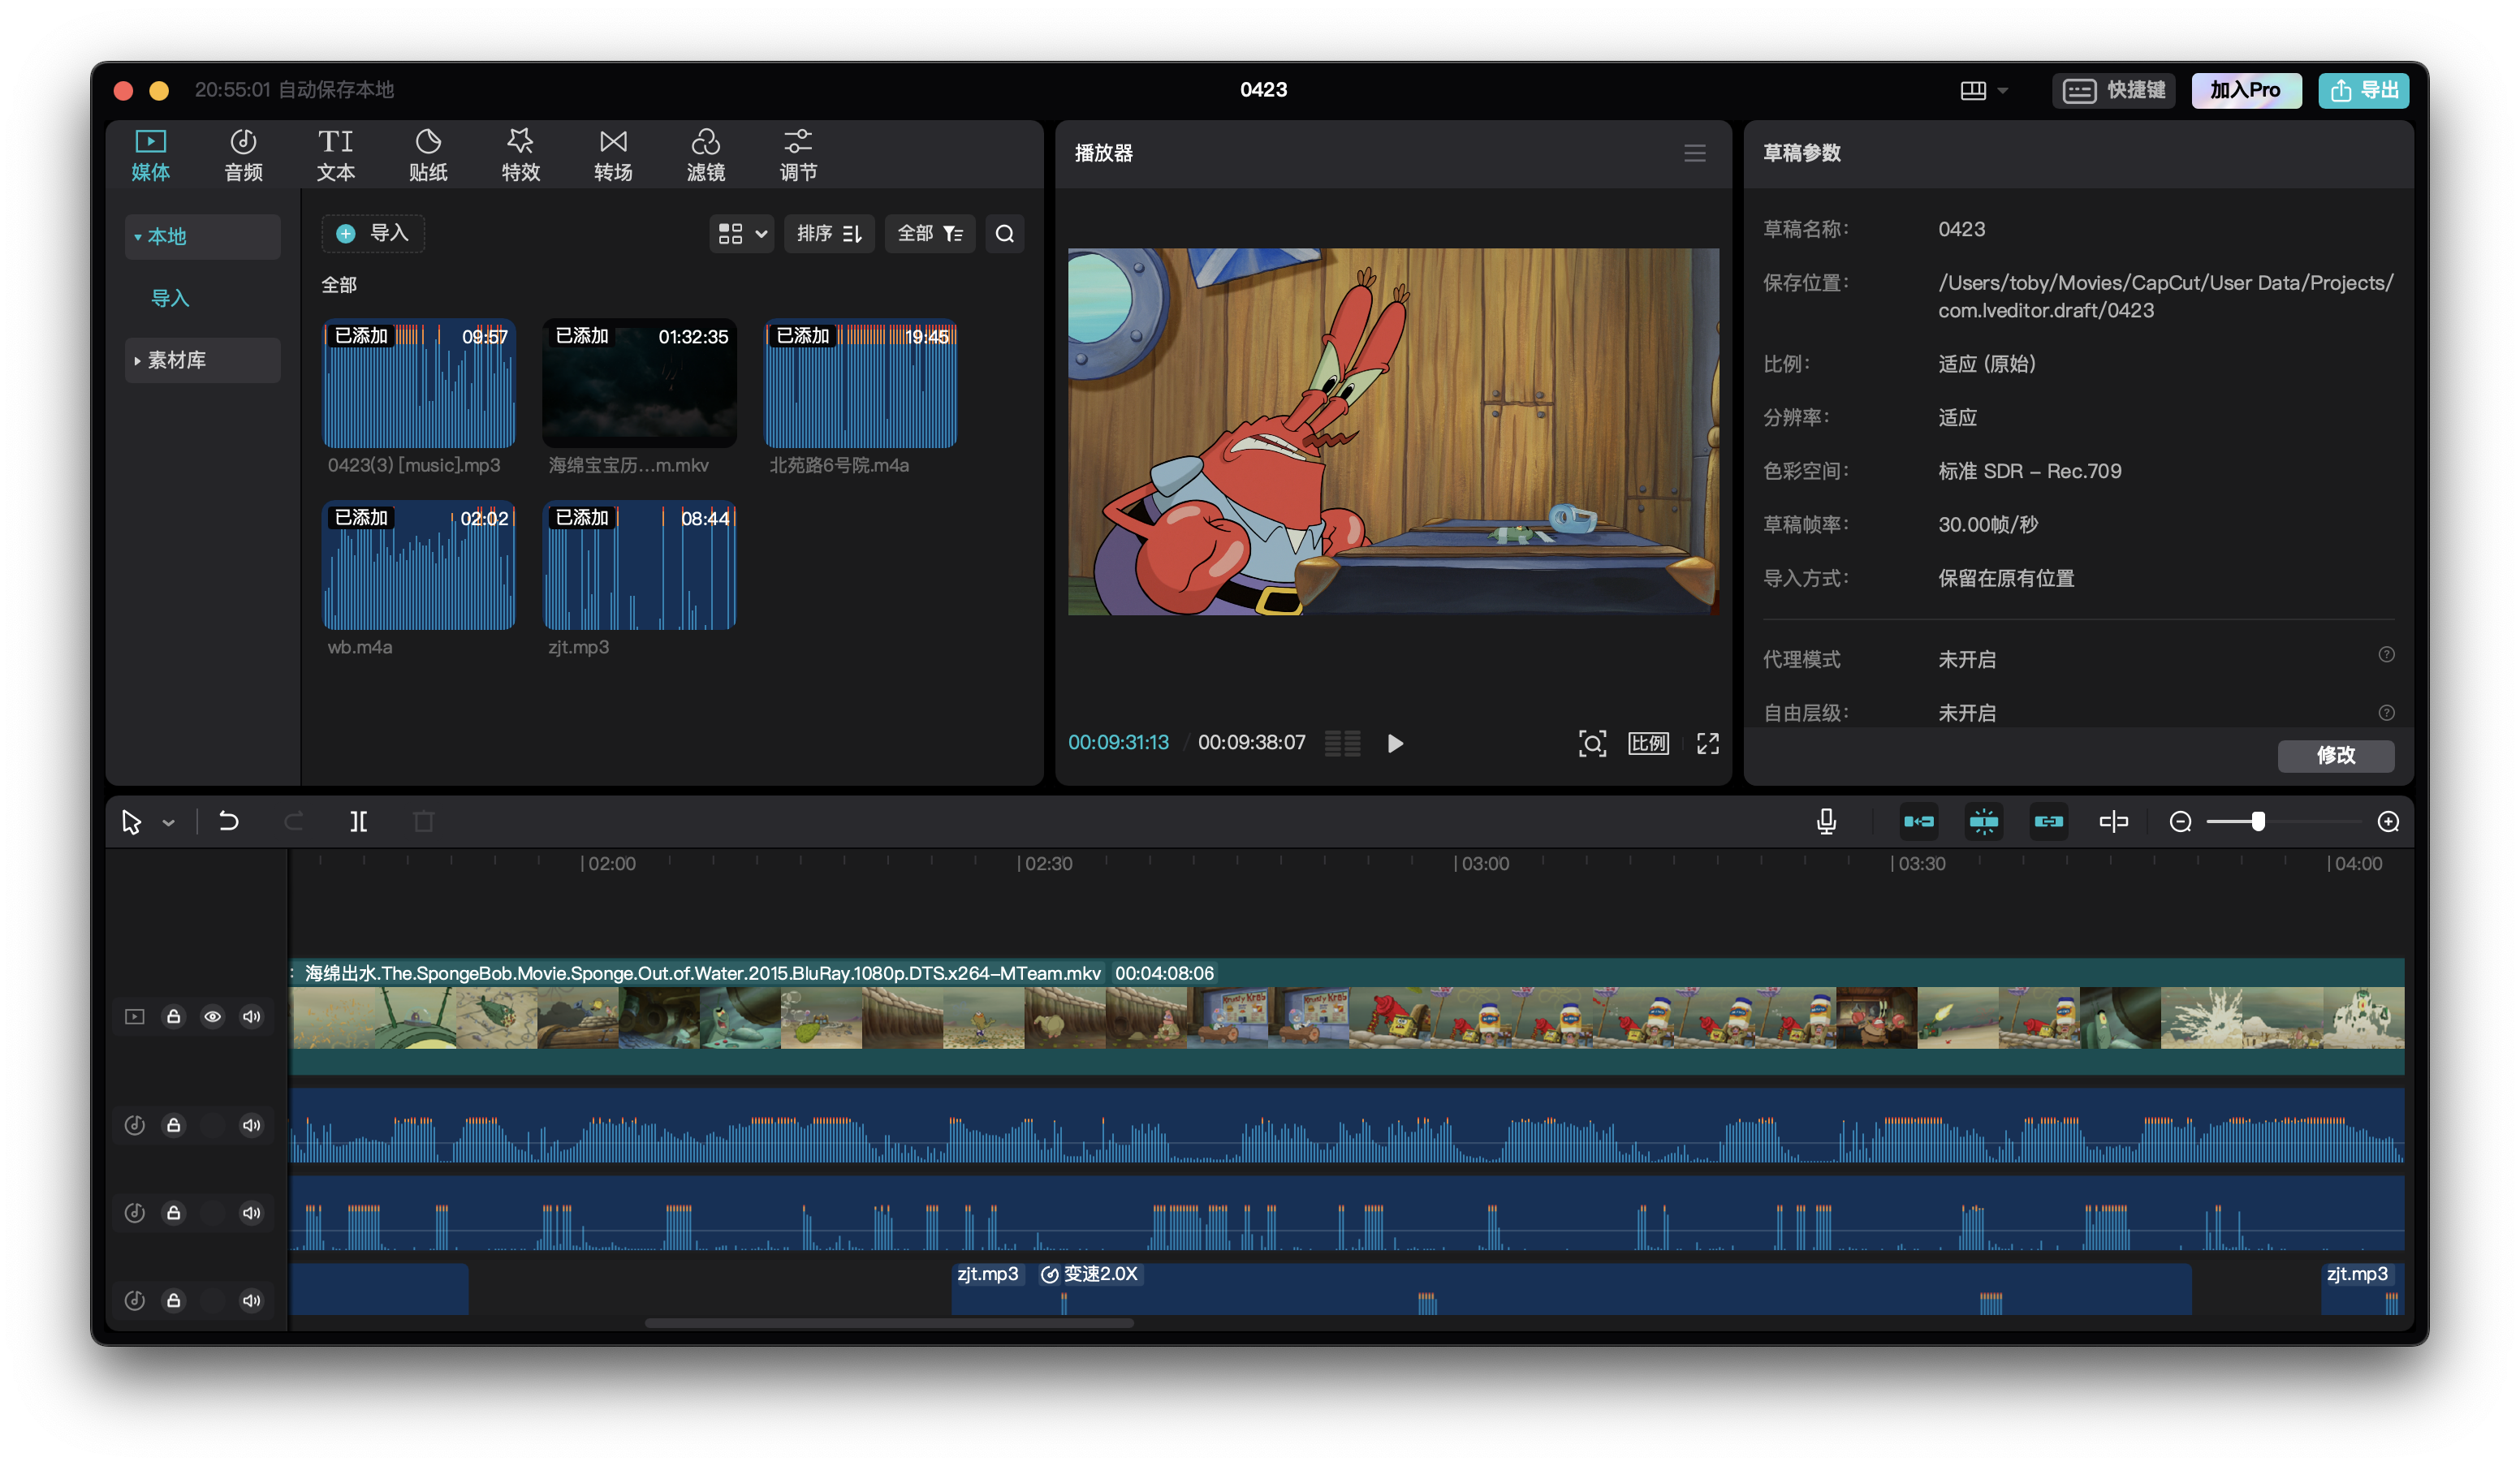Select 导入 in the left sidebar
This screenshot has height=1466, width=2520.
point(170,298)
